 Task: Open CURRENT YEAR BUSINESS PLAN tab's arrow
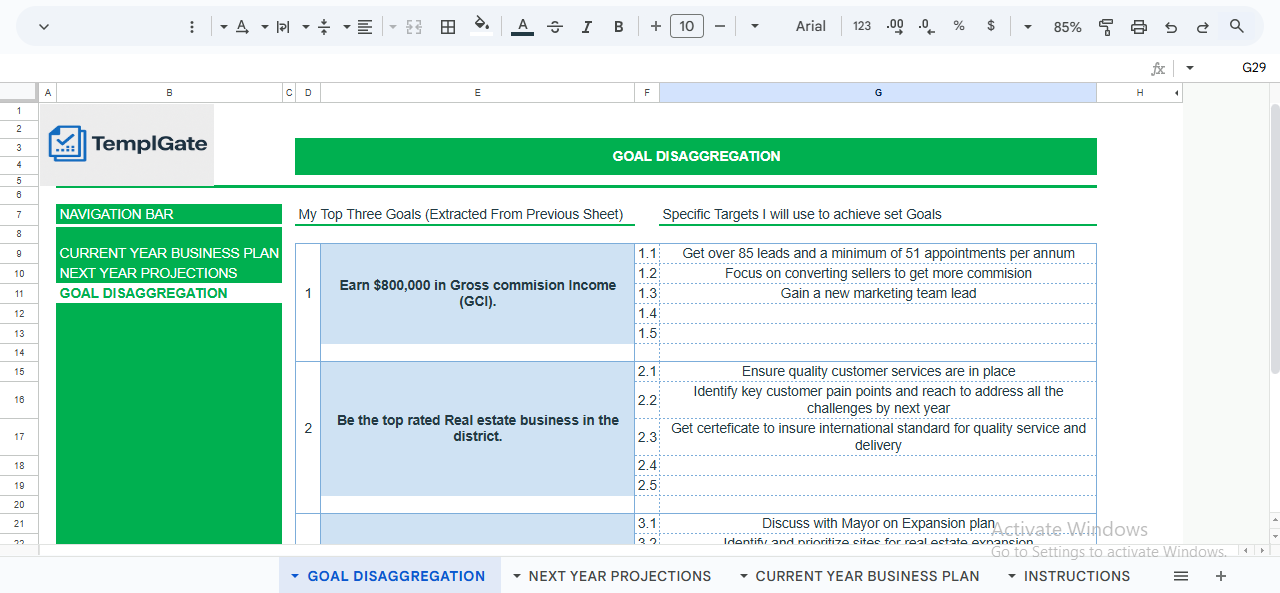pyautogui.click(x=743, y=576)
